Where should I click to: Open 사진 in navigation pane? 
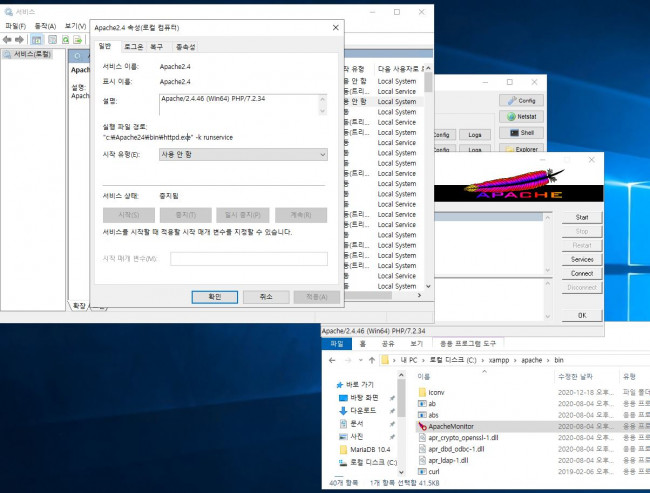click(356, 437)
